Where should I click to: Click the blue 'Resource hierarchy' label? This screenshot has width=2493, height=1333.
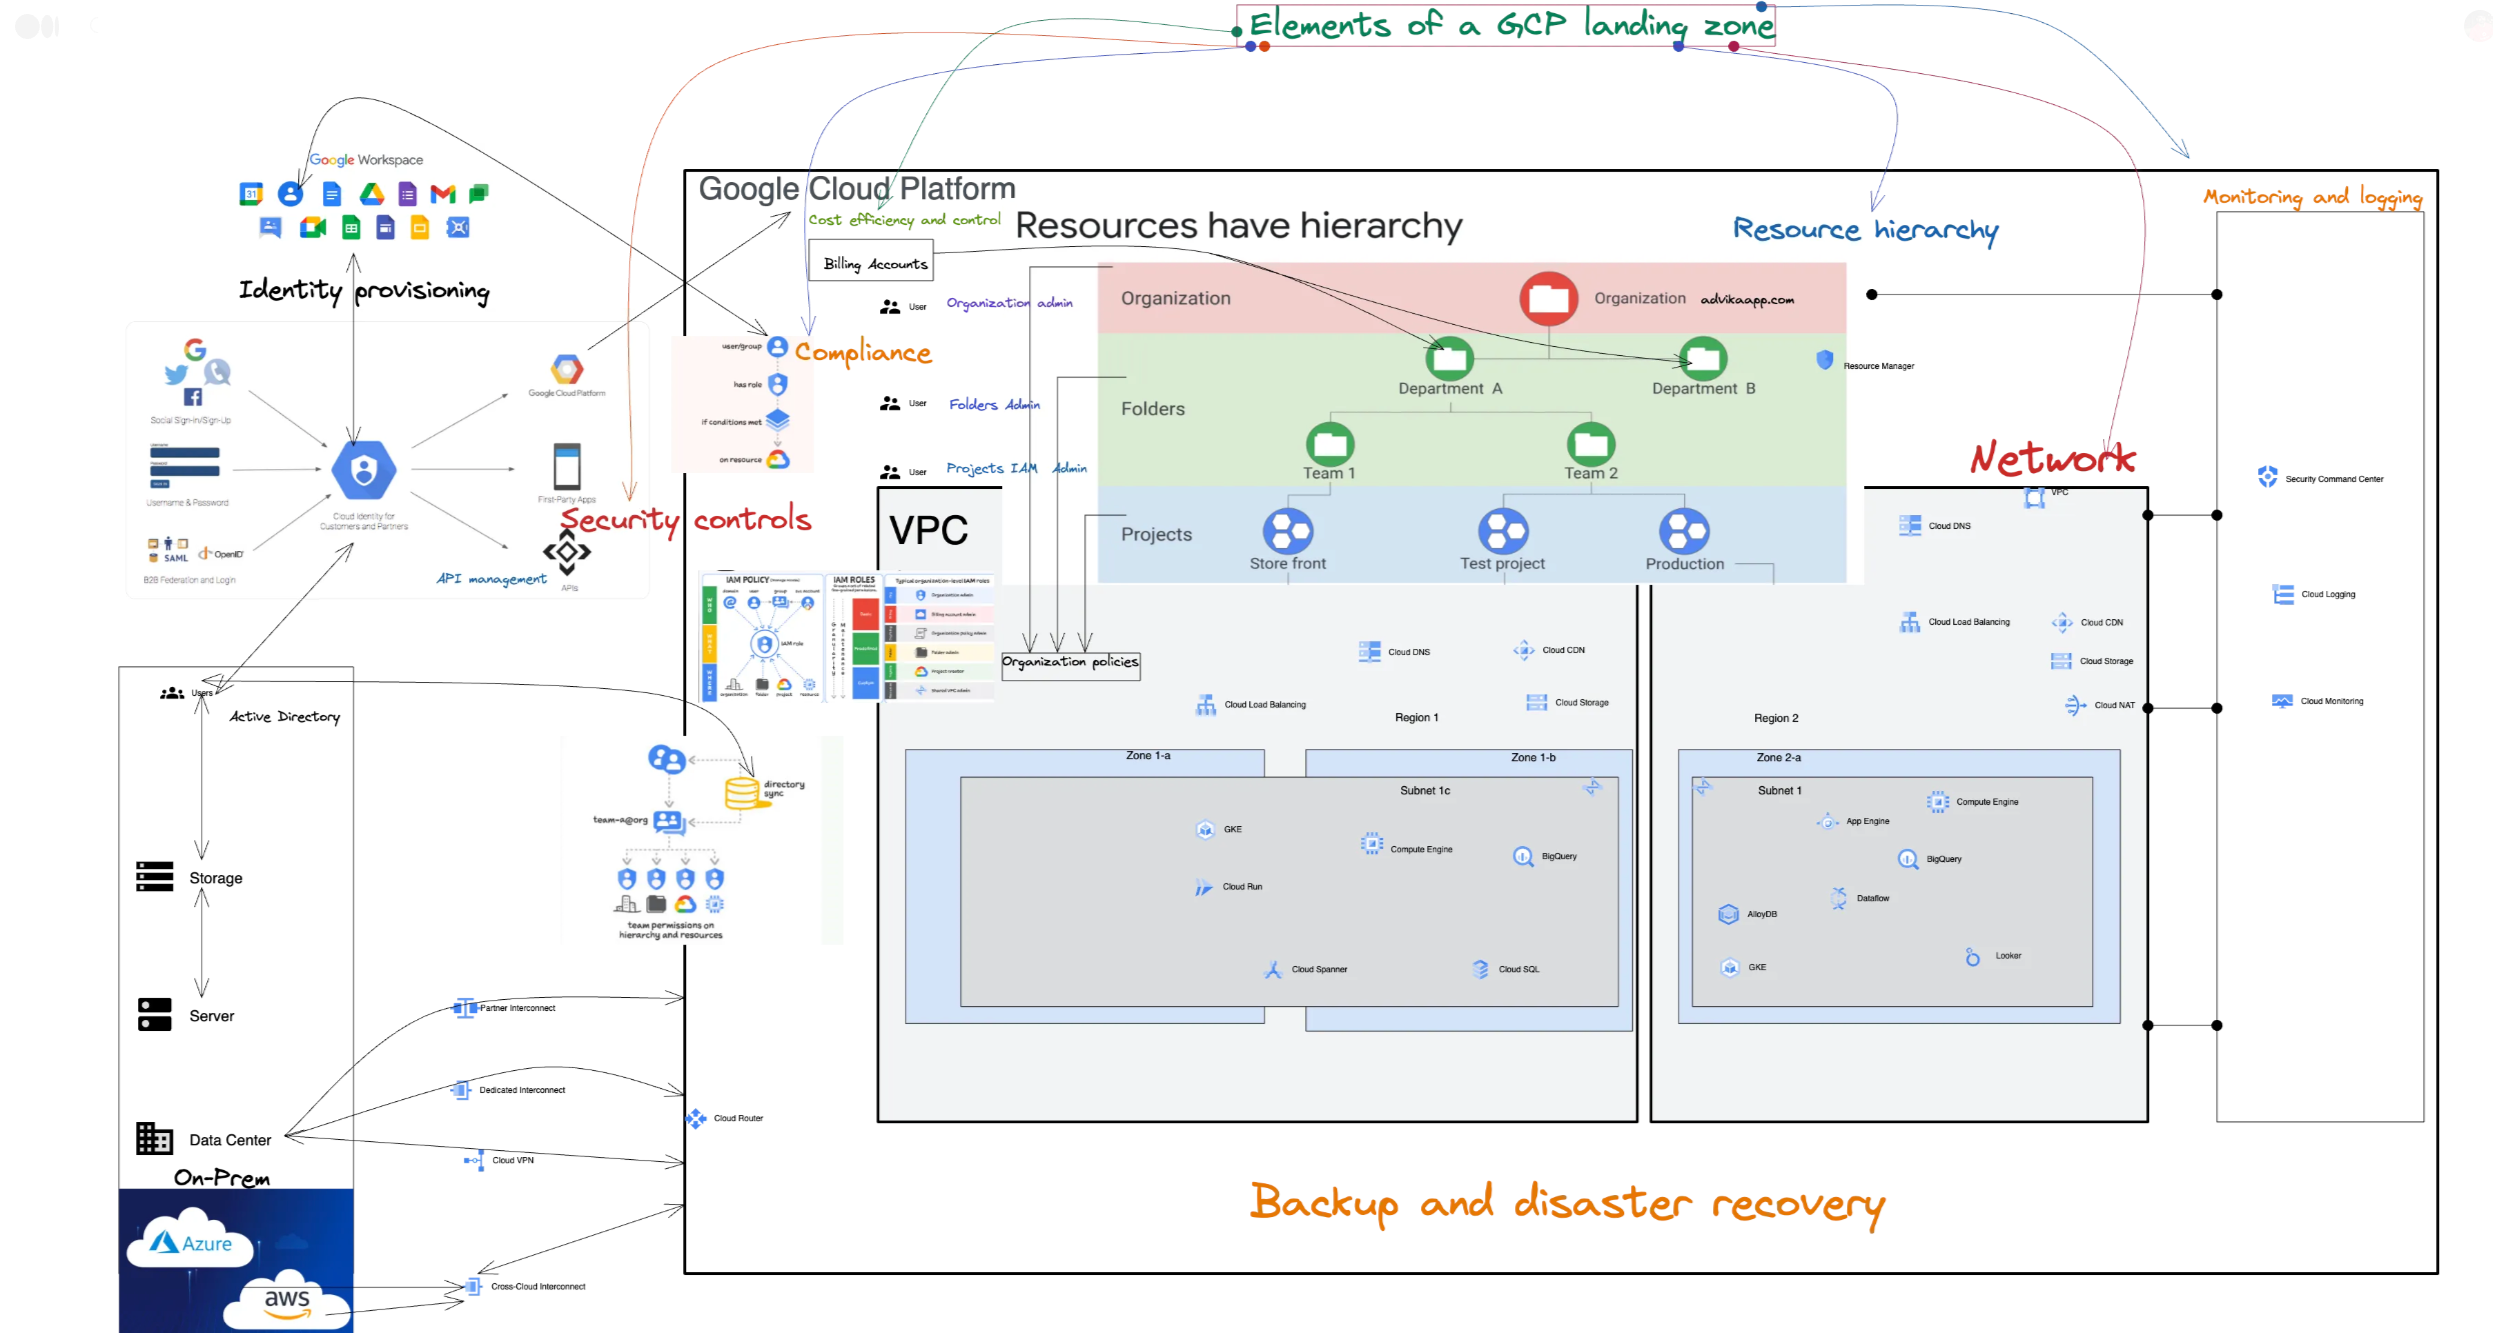pyautogui.click(x=1866, y=230)
